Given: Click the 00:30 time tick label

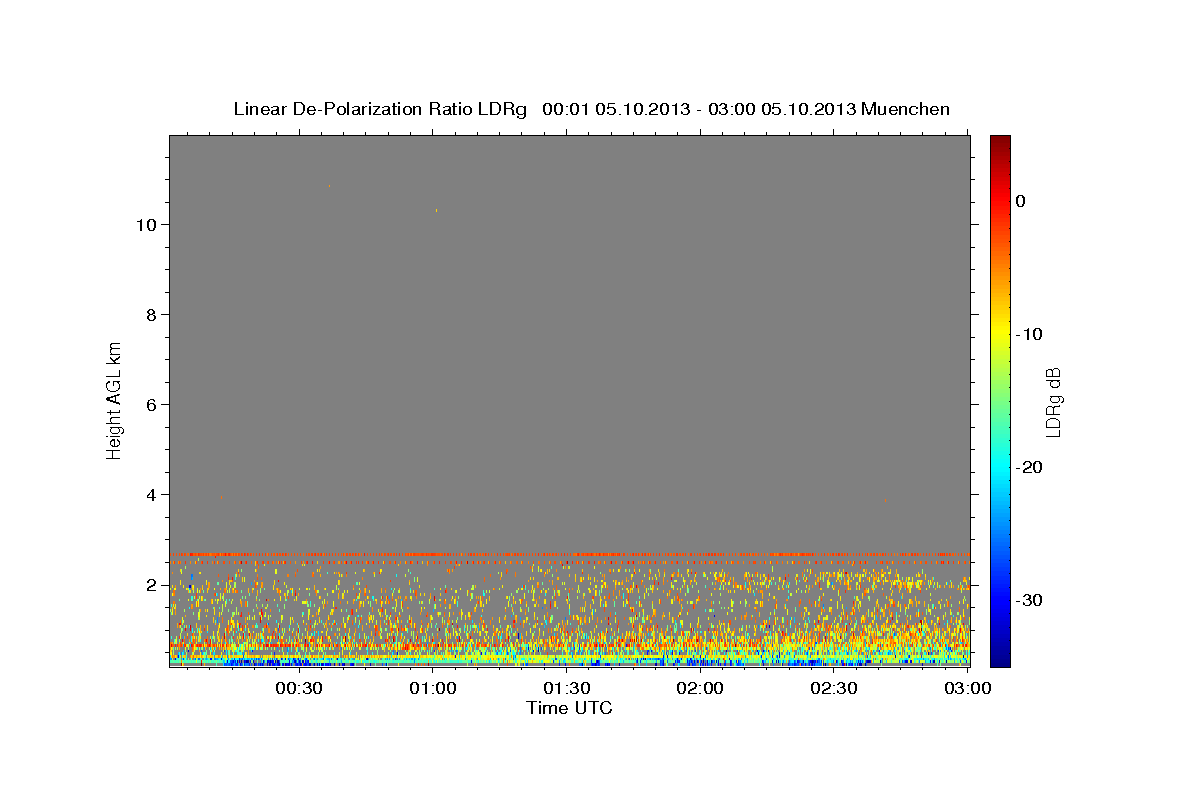Looking at the screenshot, I should tap(298, 689).
